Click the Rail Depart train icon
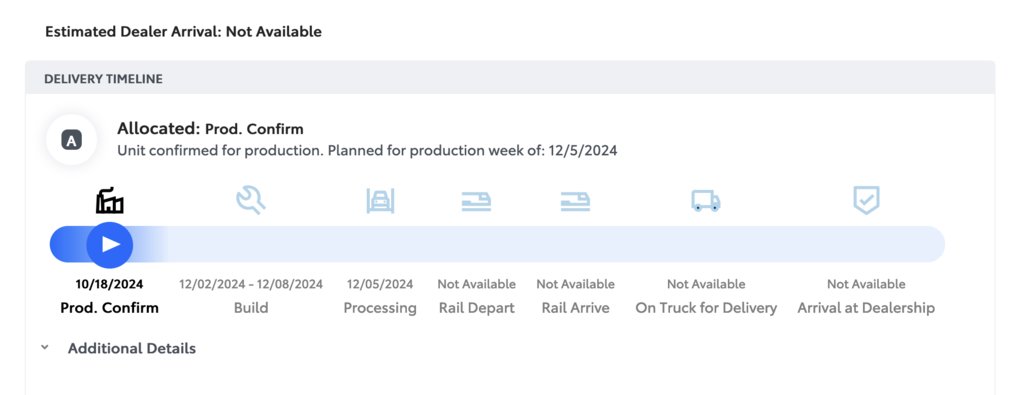1023x395 pixels. [x=476, y=201]
